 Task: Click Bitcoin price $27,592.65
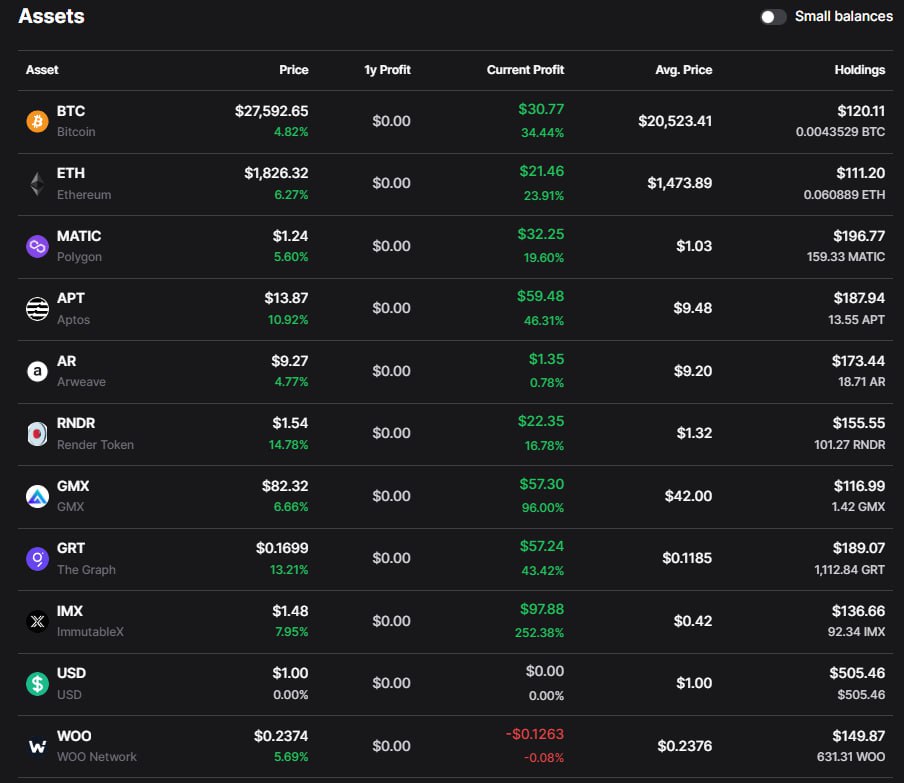(272, 111)
